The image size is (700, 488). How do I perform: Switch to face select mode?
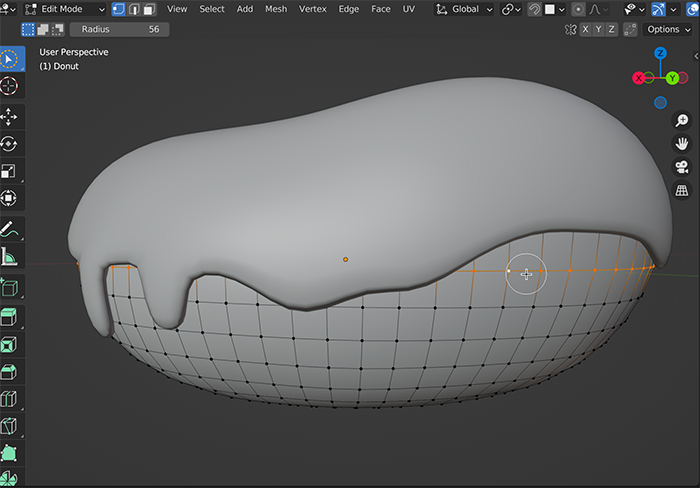pos(149,9)
